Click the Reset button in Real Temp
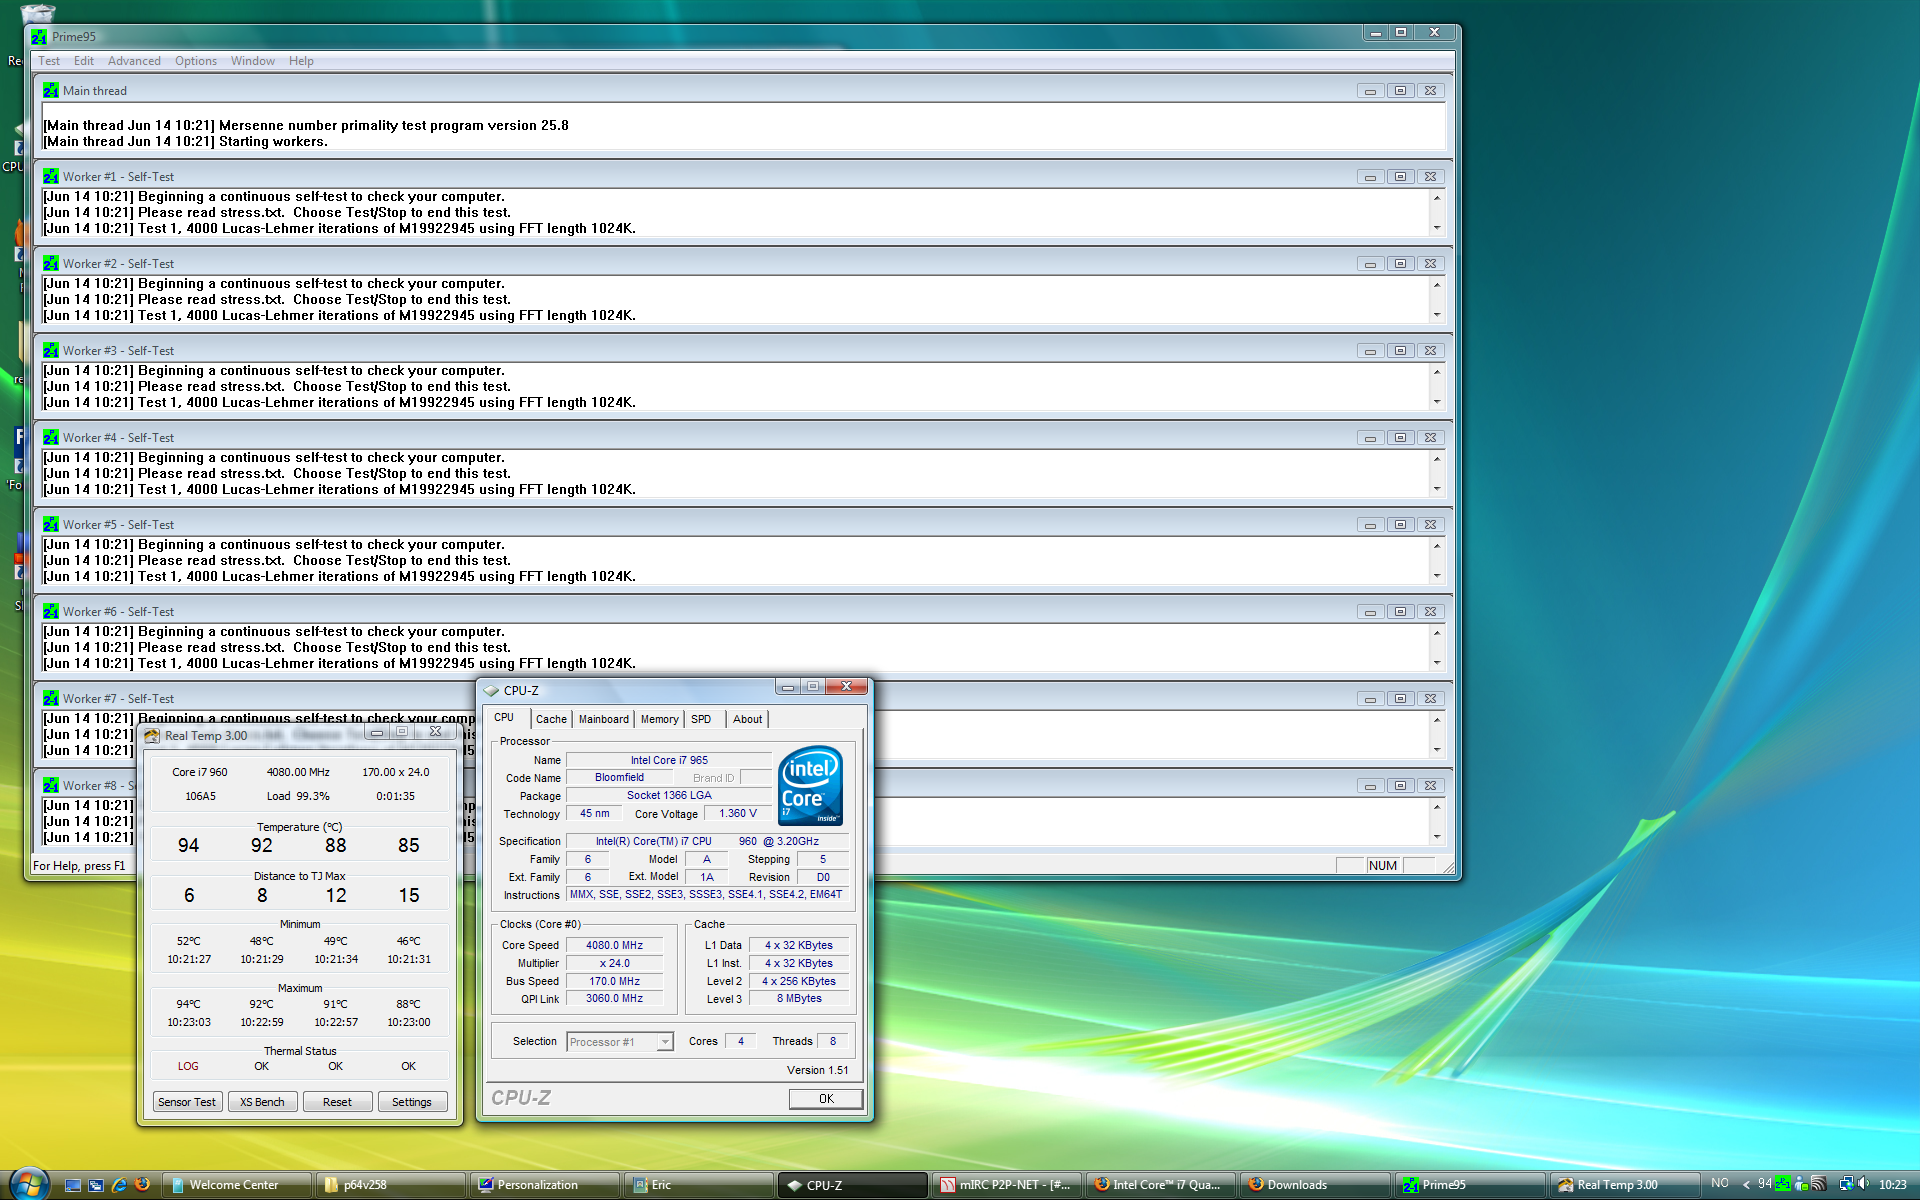1920x1200 pixels. (337, 1102)
